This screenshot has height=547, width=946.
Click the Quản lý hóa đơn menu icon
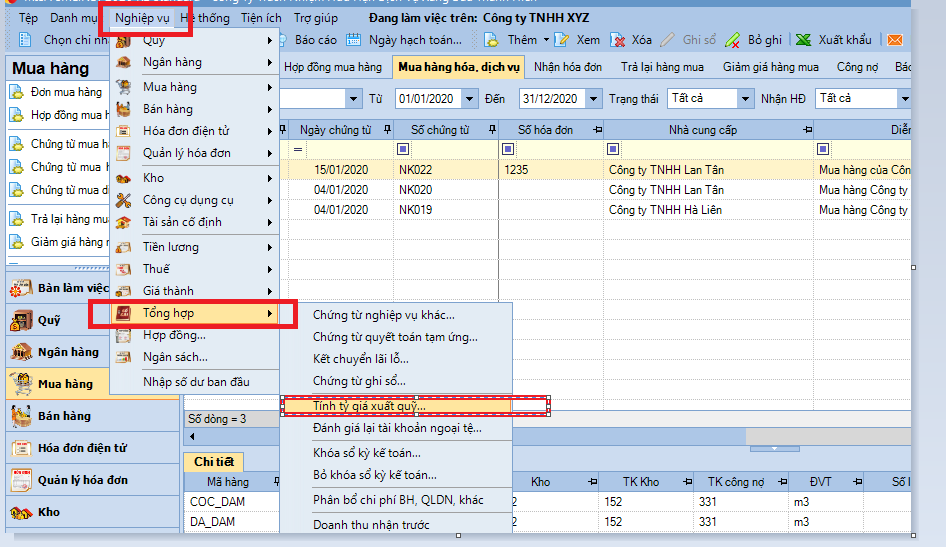[124, 153]
